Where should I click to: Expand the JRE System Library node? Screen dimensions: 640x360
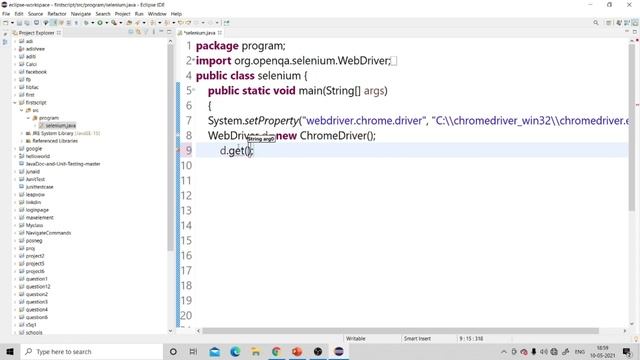[22, 133]
